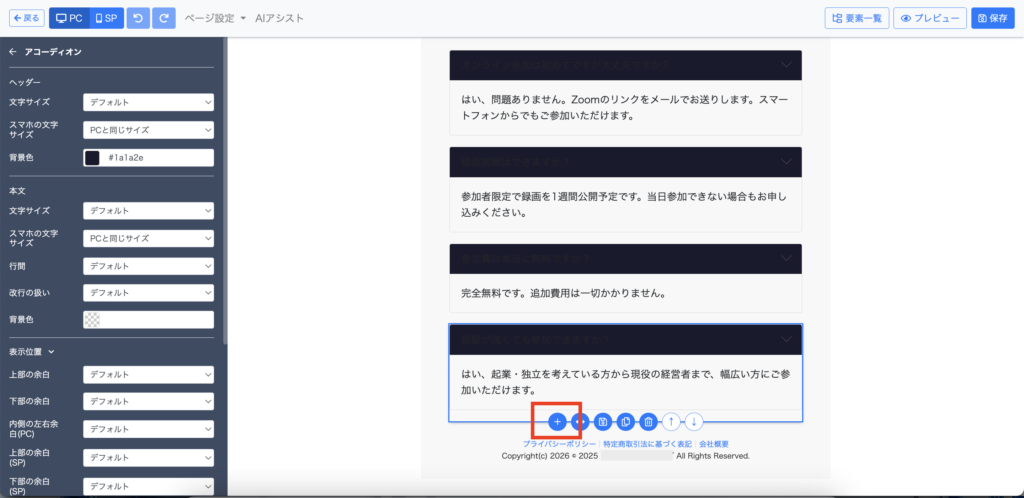Click the transparent 本文 背景色 swatch
This screenshot has height=498, width=1024.
[x=92, y=320]
